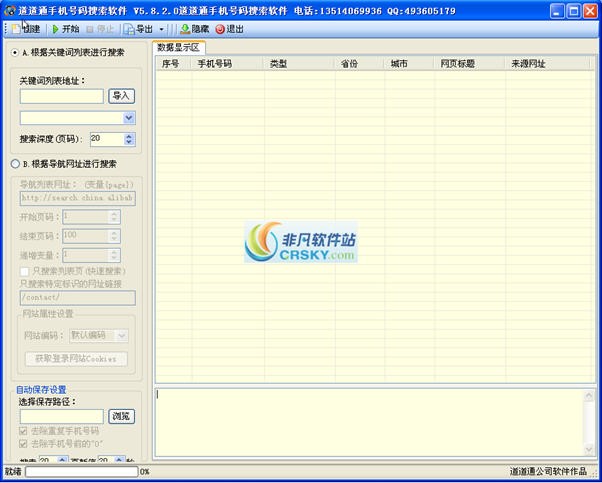The image size is (602, 483).
Task: Click the 递增变量 spinner arrows
Action: click(114, 255)
